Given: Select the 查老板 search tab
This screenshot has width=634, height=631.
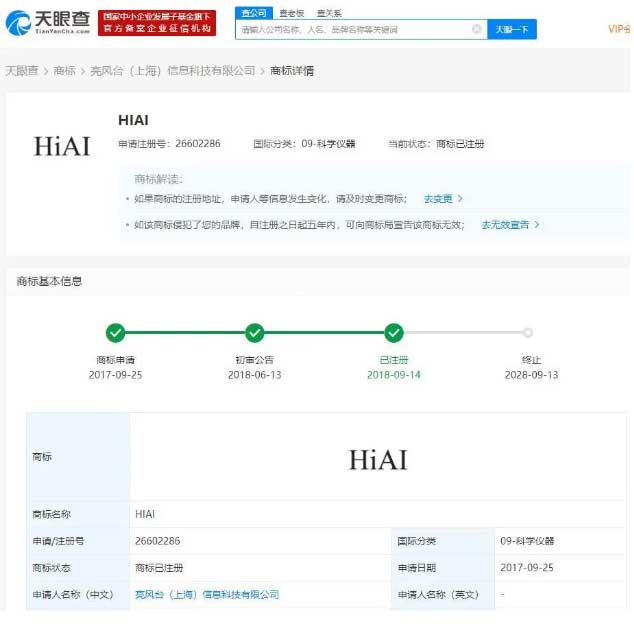Looking at the screenshot, I should [292, 13].
